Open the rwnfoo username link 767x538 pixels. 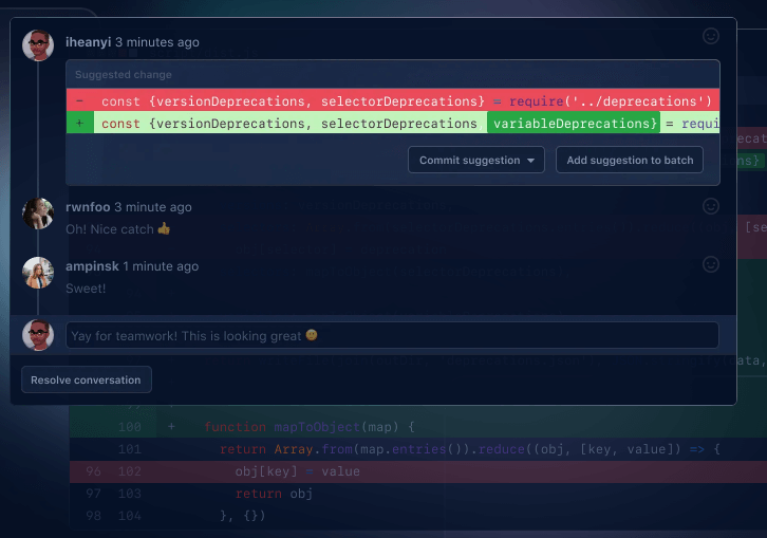(88, 207)
